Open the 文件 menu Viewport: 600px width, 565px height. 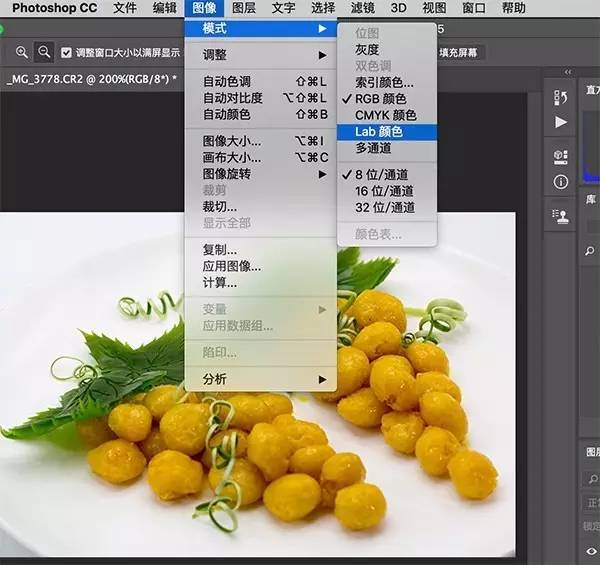tap(125, 8)
